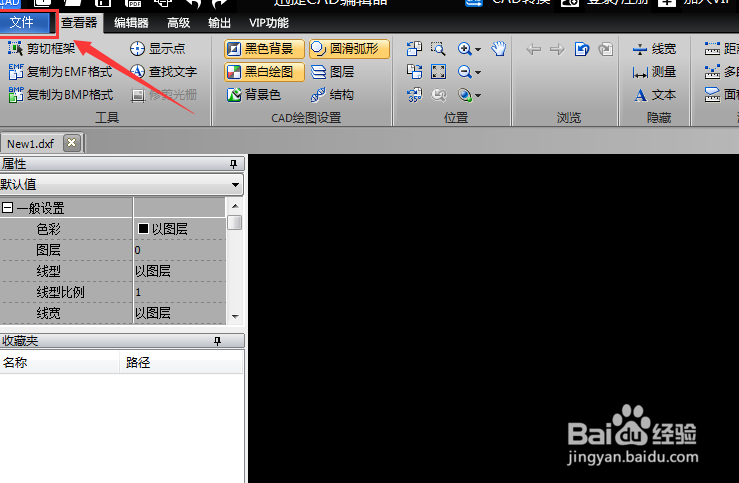Pin the 属性 properties panel

pos(233,164)
